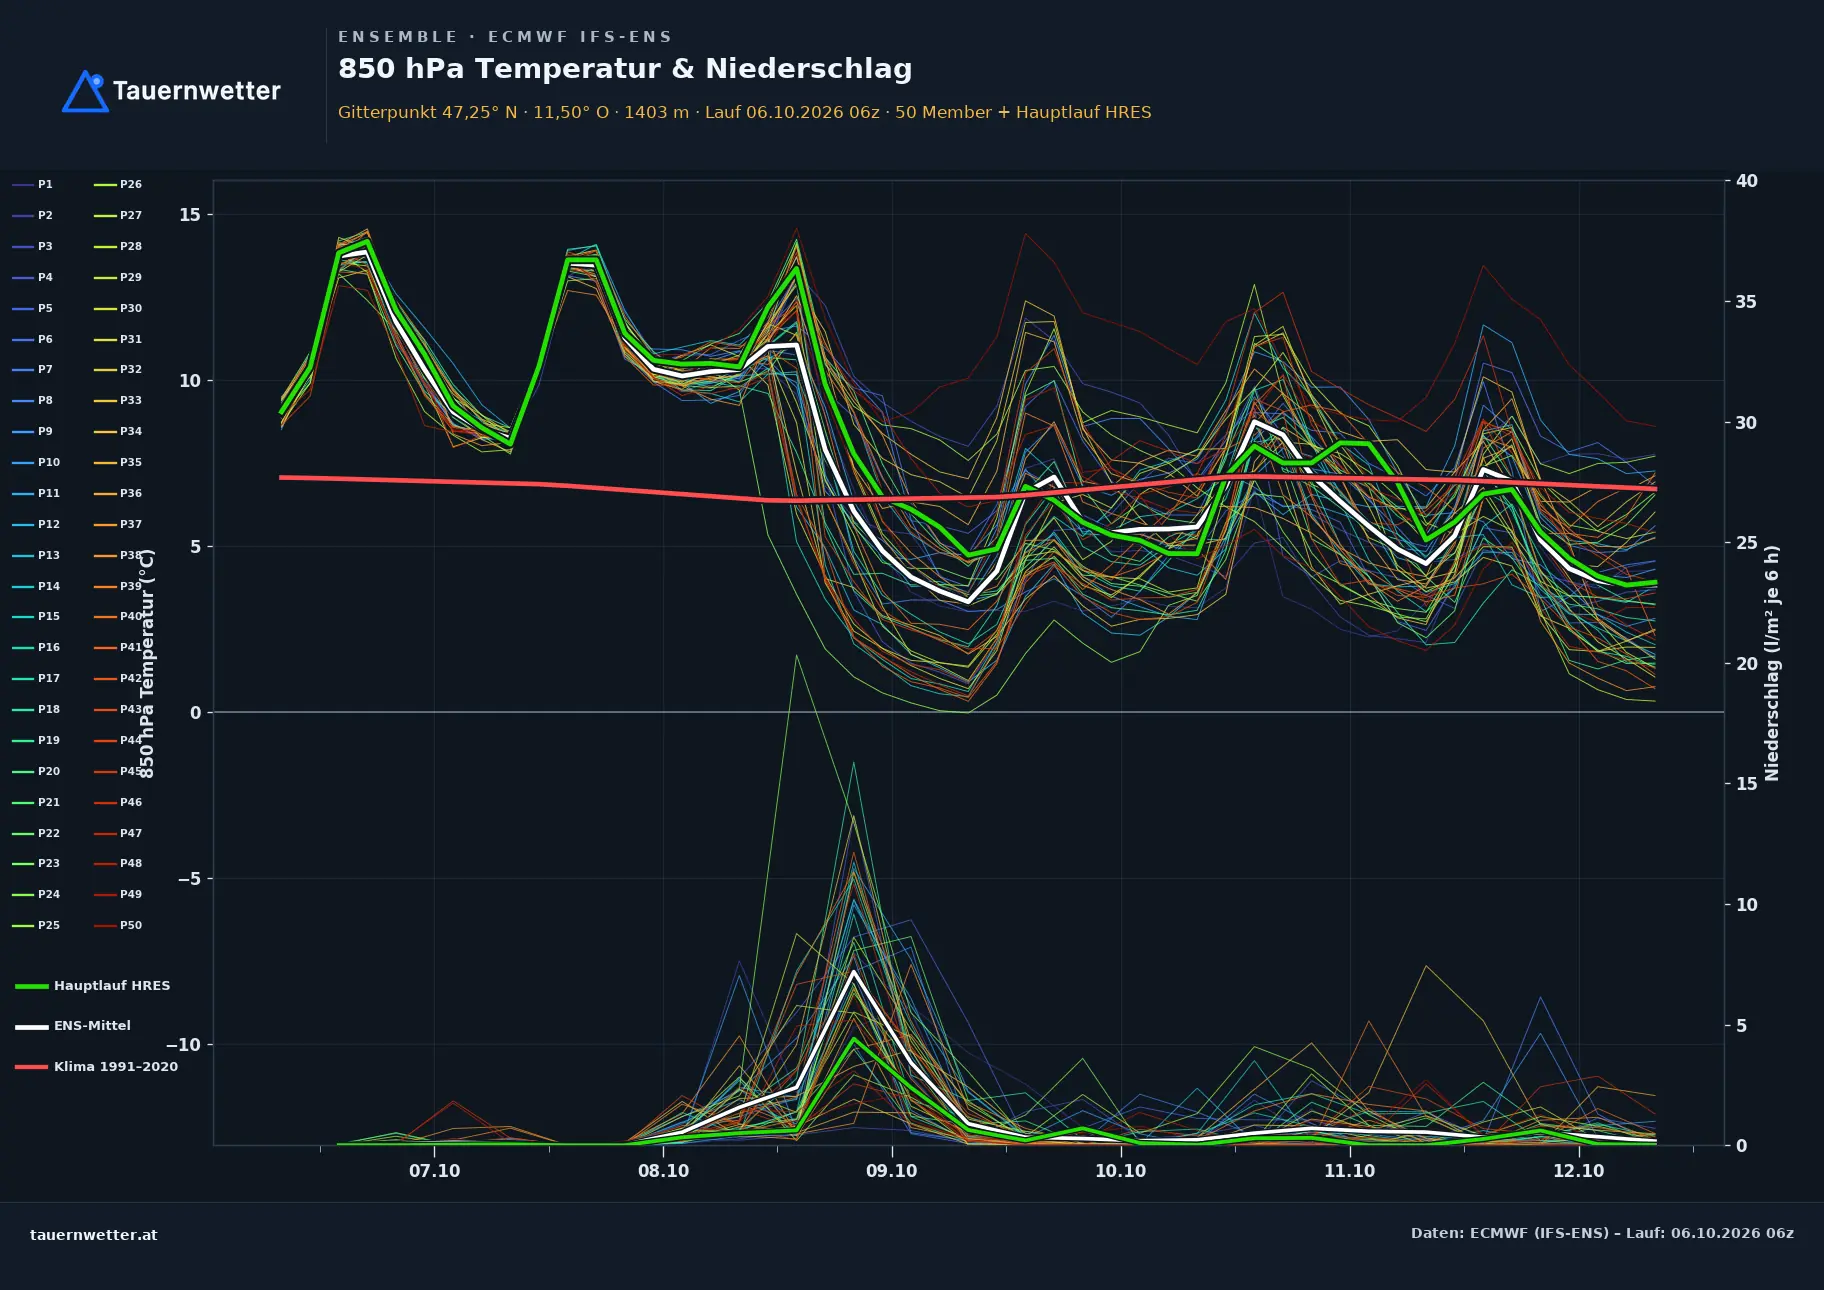
Task: Click the P5 legend entry
Action: 33,309
